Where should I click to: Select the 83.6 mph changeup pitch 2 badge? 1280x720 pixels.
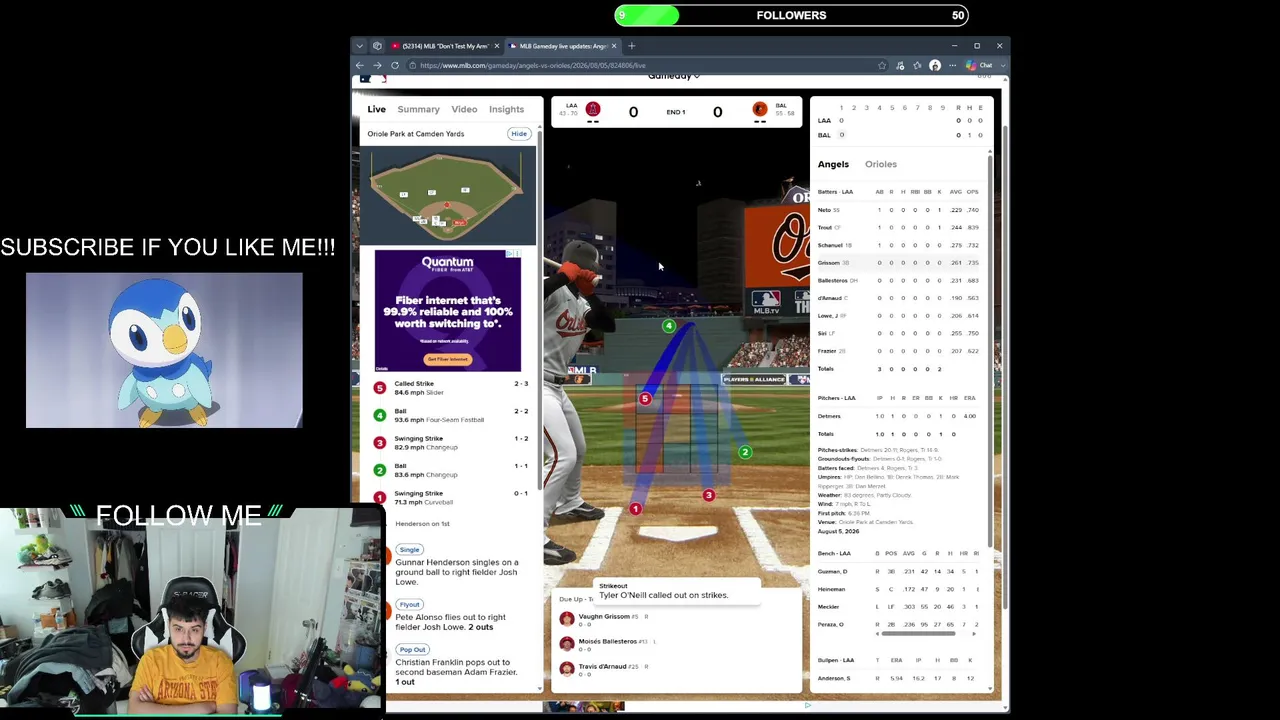(x=380, y=470)
